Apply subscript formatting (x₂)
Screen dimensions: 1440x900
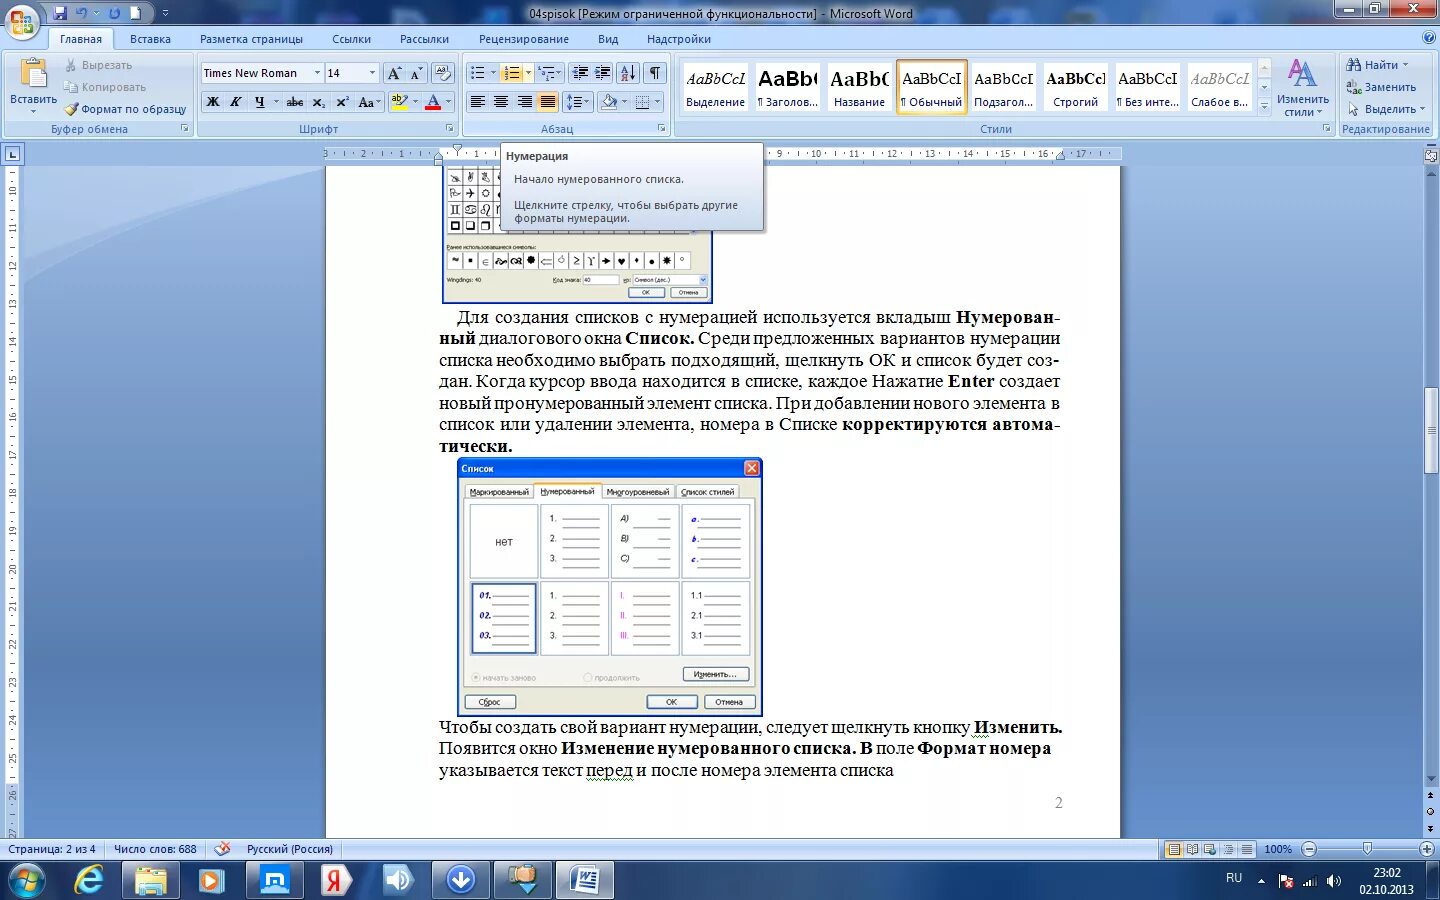point(318,102)
